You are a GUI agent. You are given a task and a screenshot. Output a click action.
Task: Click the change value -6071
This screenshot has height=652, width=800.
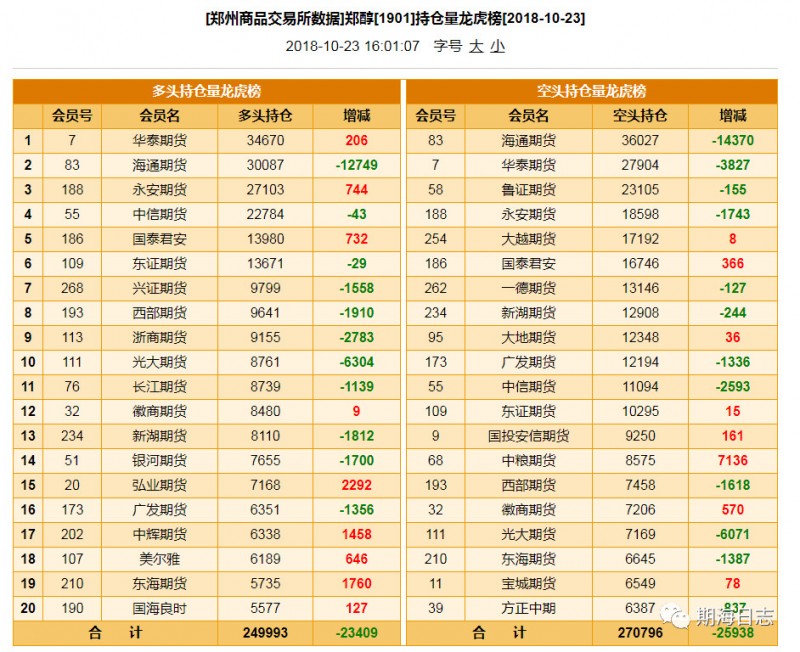[x=733, y=534]
